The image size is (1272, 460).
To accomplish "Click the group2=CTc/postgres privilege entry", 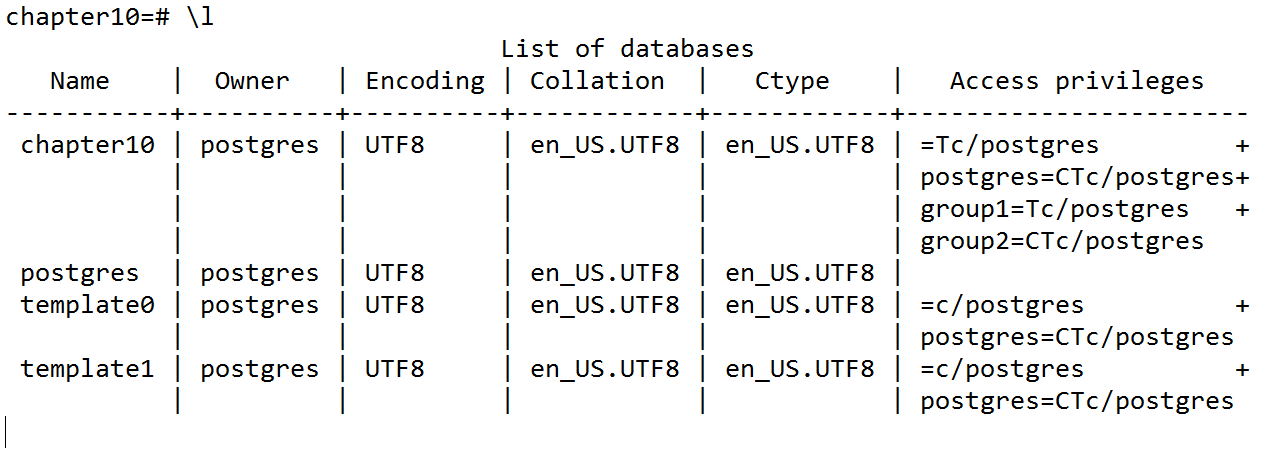I will click(x=1062, y=241).
